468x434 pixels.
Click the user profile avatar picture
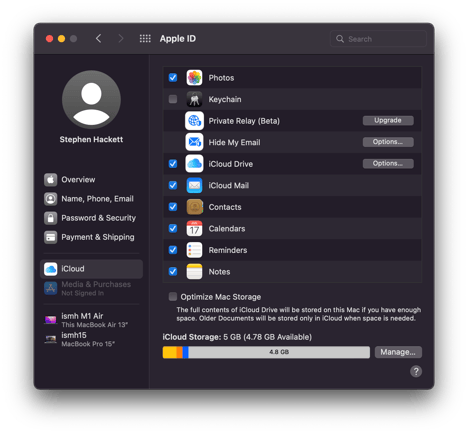91,99
